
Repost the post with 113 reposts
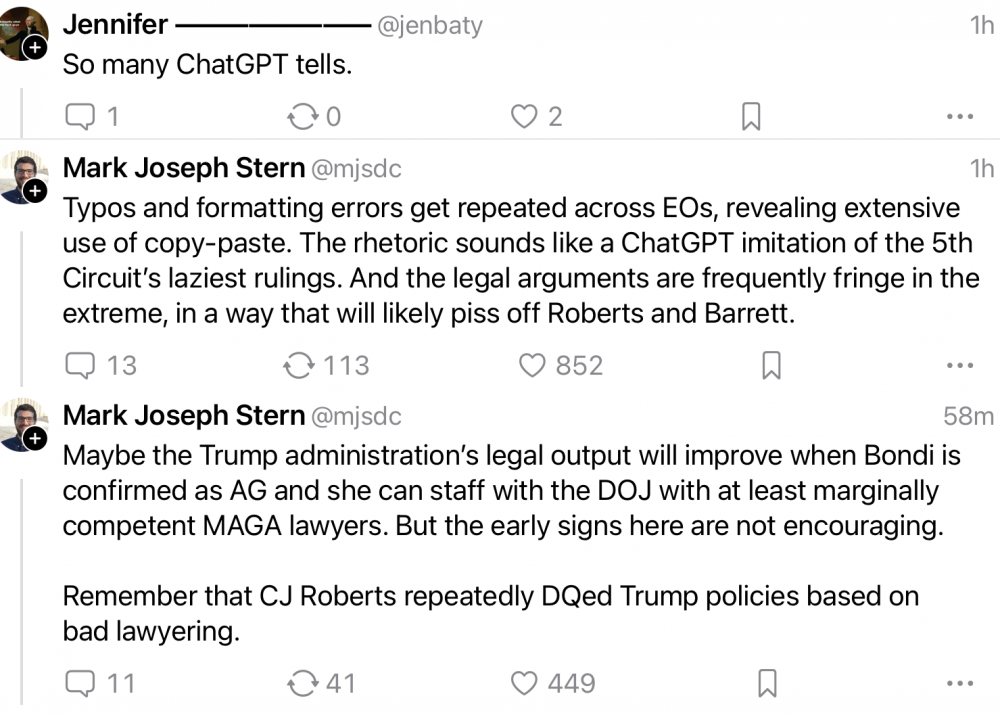pyautogui.click(x=300, y=366)
